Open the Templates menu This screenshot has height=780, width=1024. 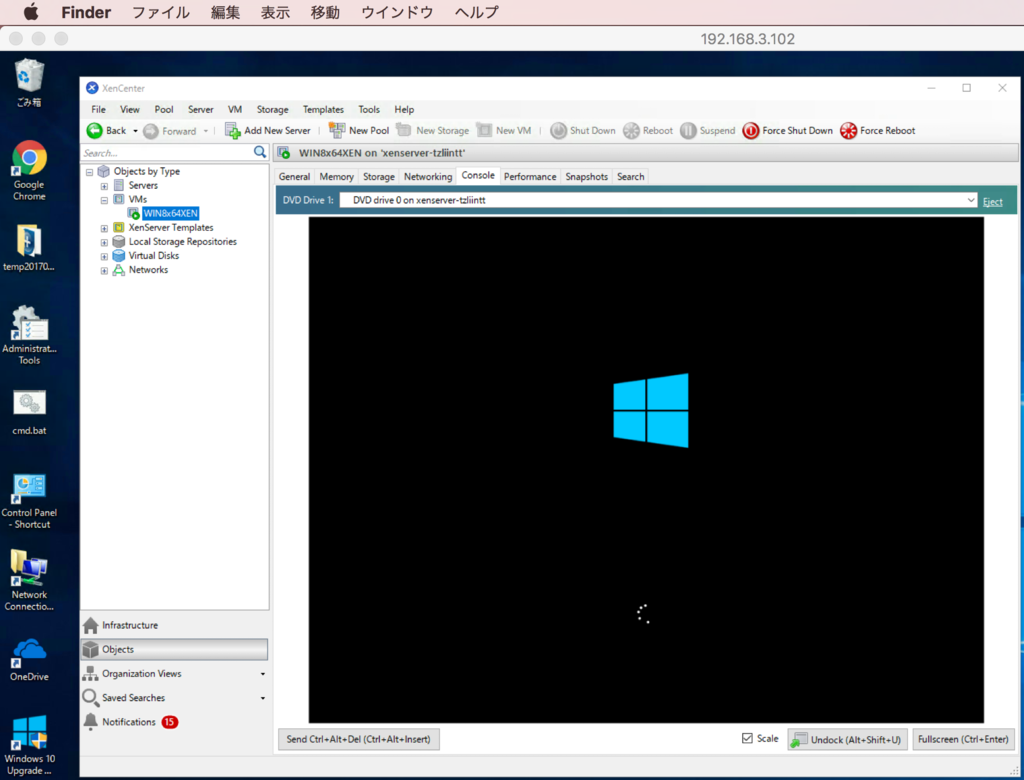coord(323,109)
